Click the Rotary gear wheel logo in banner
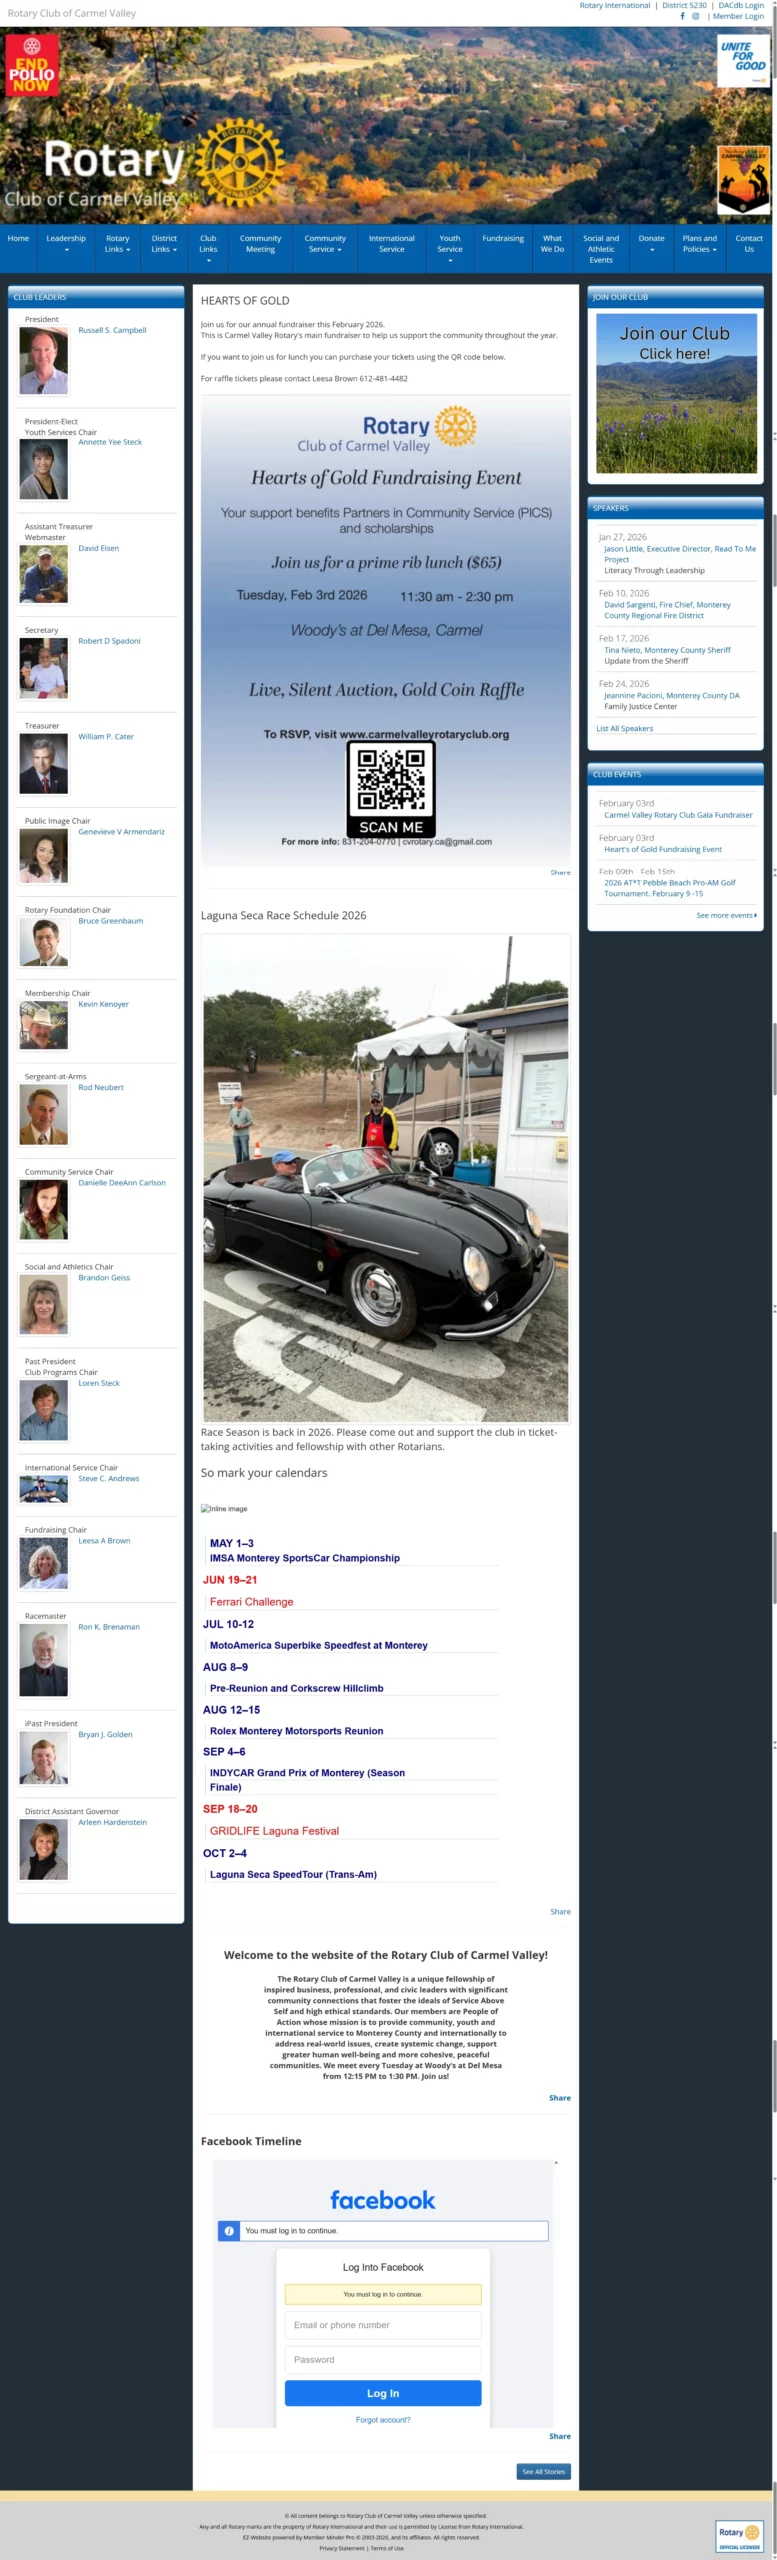The height and width of the screenshot is (2560, 777). 239,162
